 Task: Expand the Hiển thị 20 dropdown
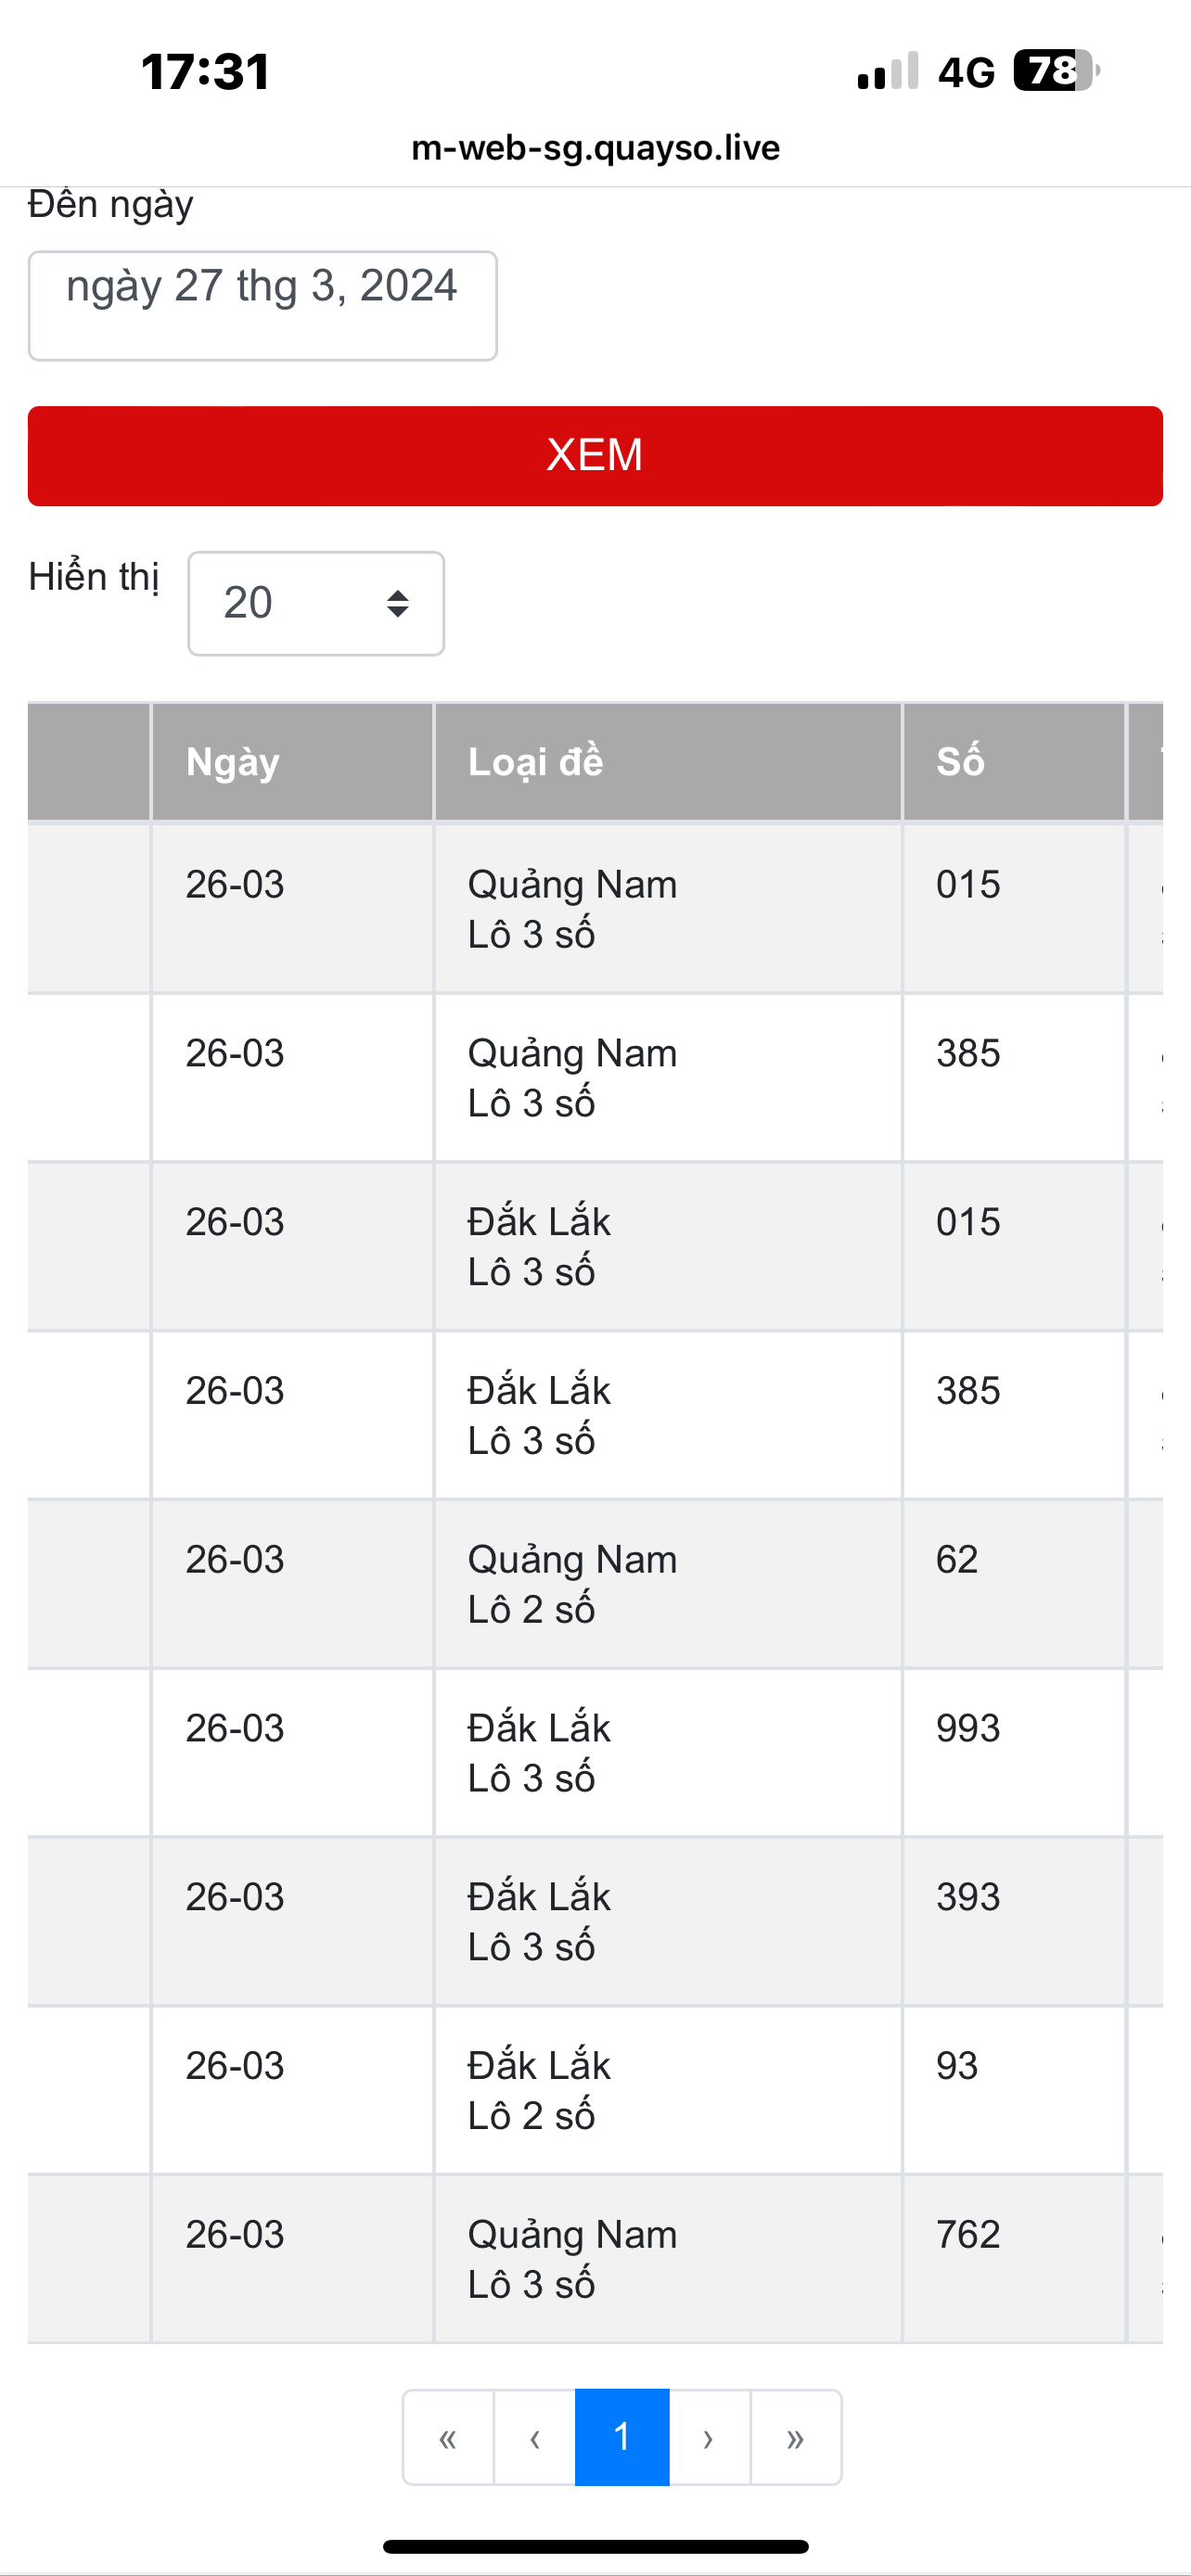[316, 603]
